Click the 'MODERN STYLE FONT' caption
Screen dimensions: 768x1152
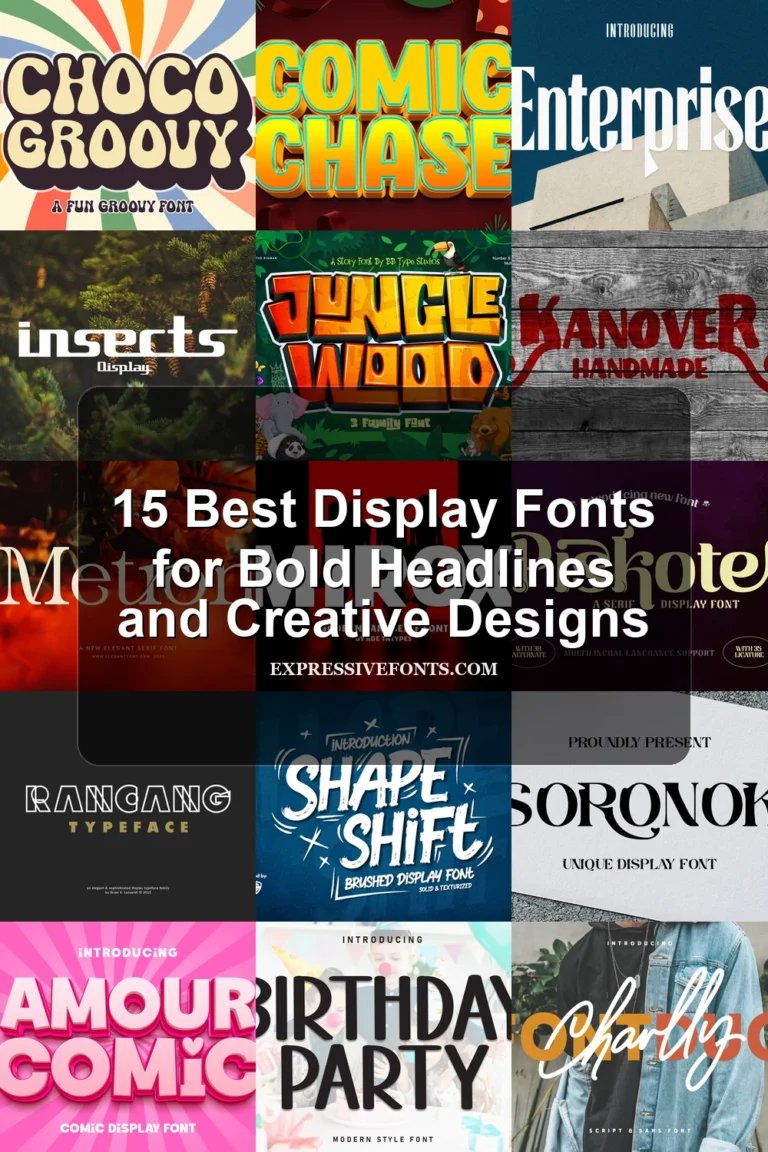[383, 1140]
